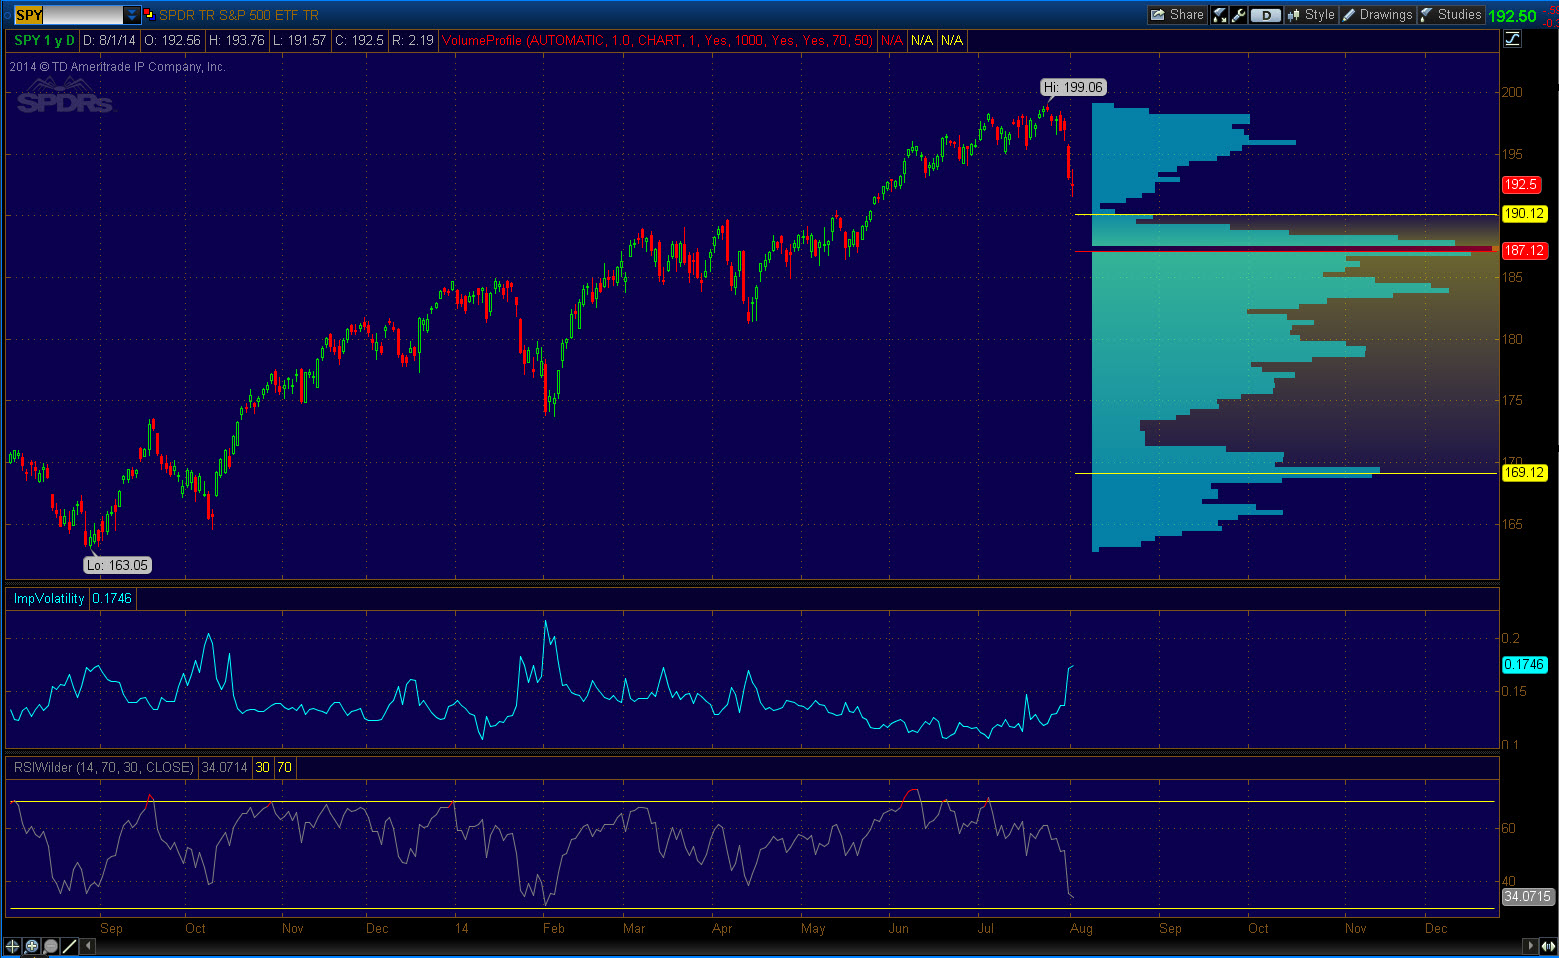Viewport: 1559px width, 958px height.
Task: Click the RSI overbought 70 value box
Action: (285, 767)
